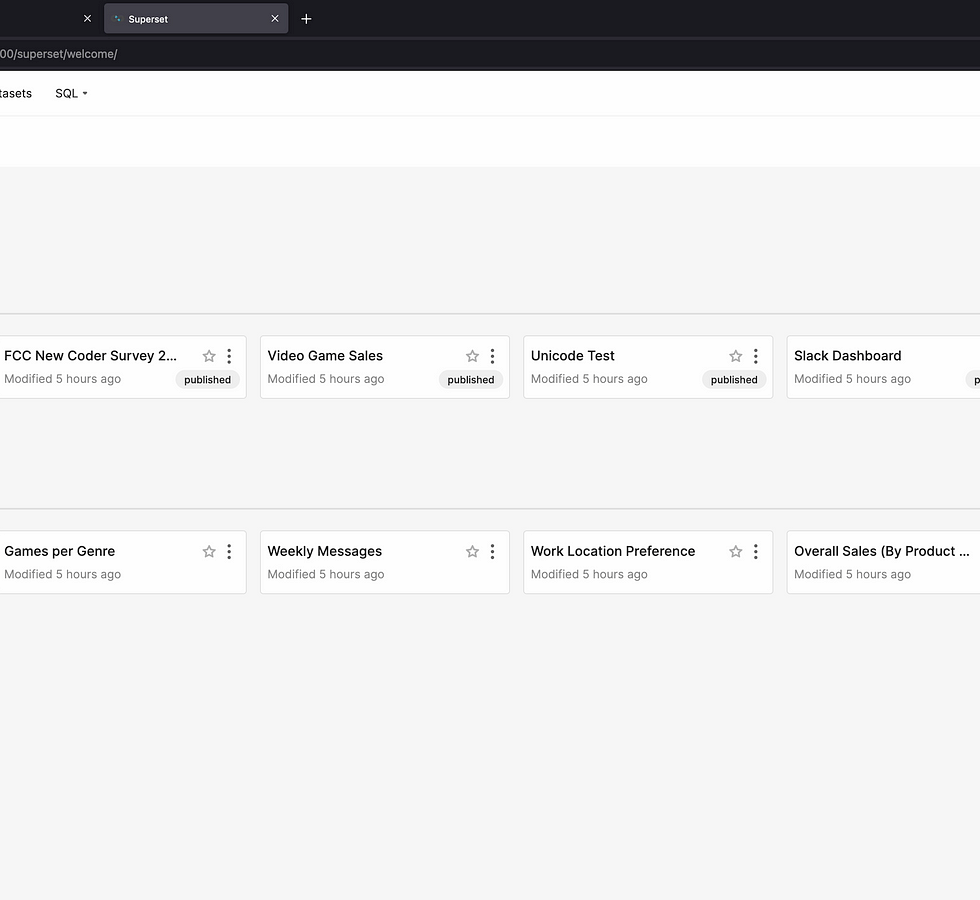980x900 pixels.
Task: Open three-dot menu on Video Game Sales
Action: click(492, 356)
